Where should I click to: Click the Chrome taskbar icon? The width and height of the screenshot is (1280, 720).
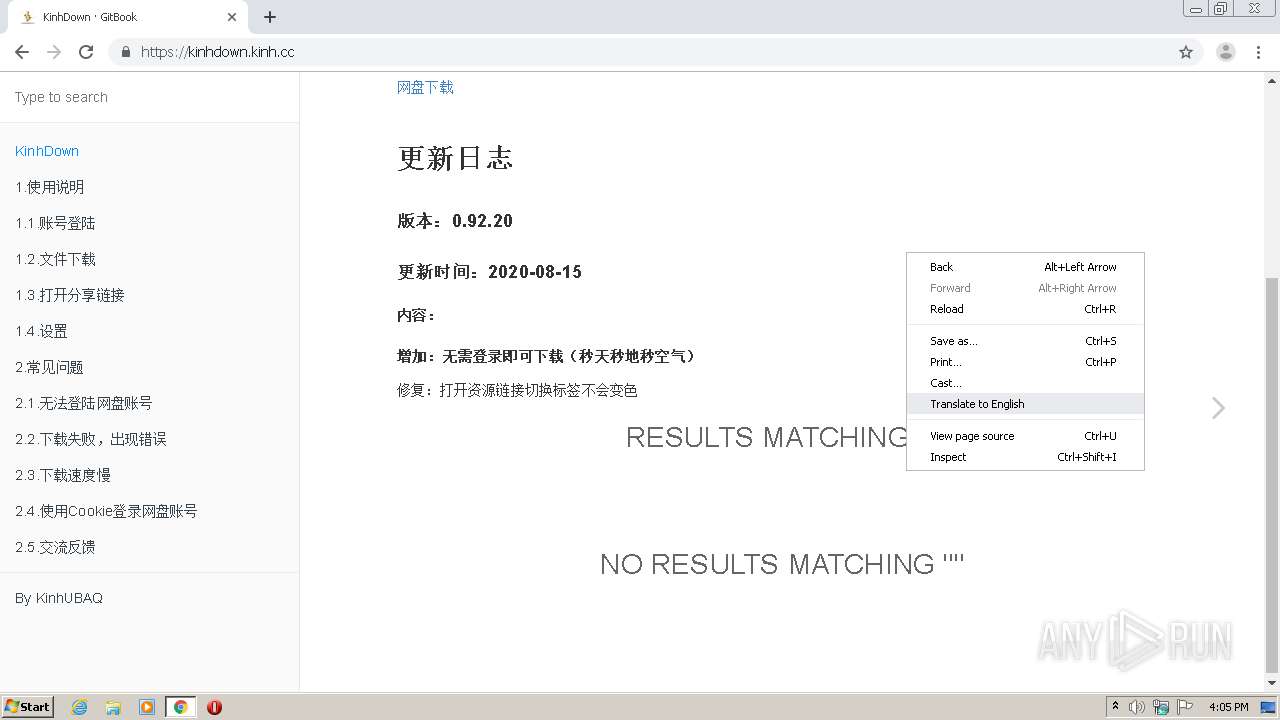click(180, 707)
